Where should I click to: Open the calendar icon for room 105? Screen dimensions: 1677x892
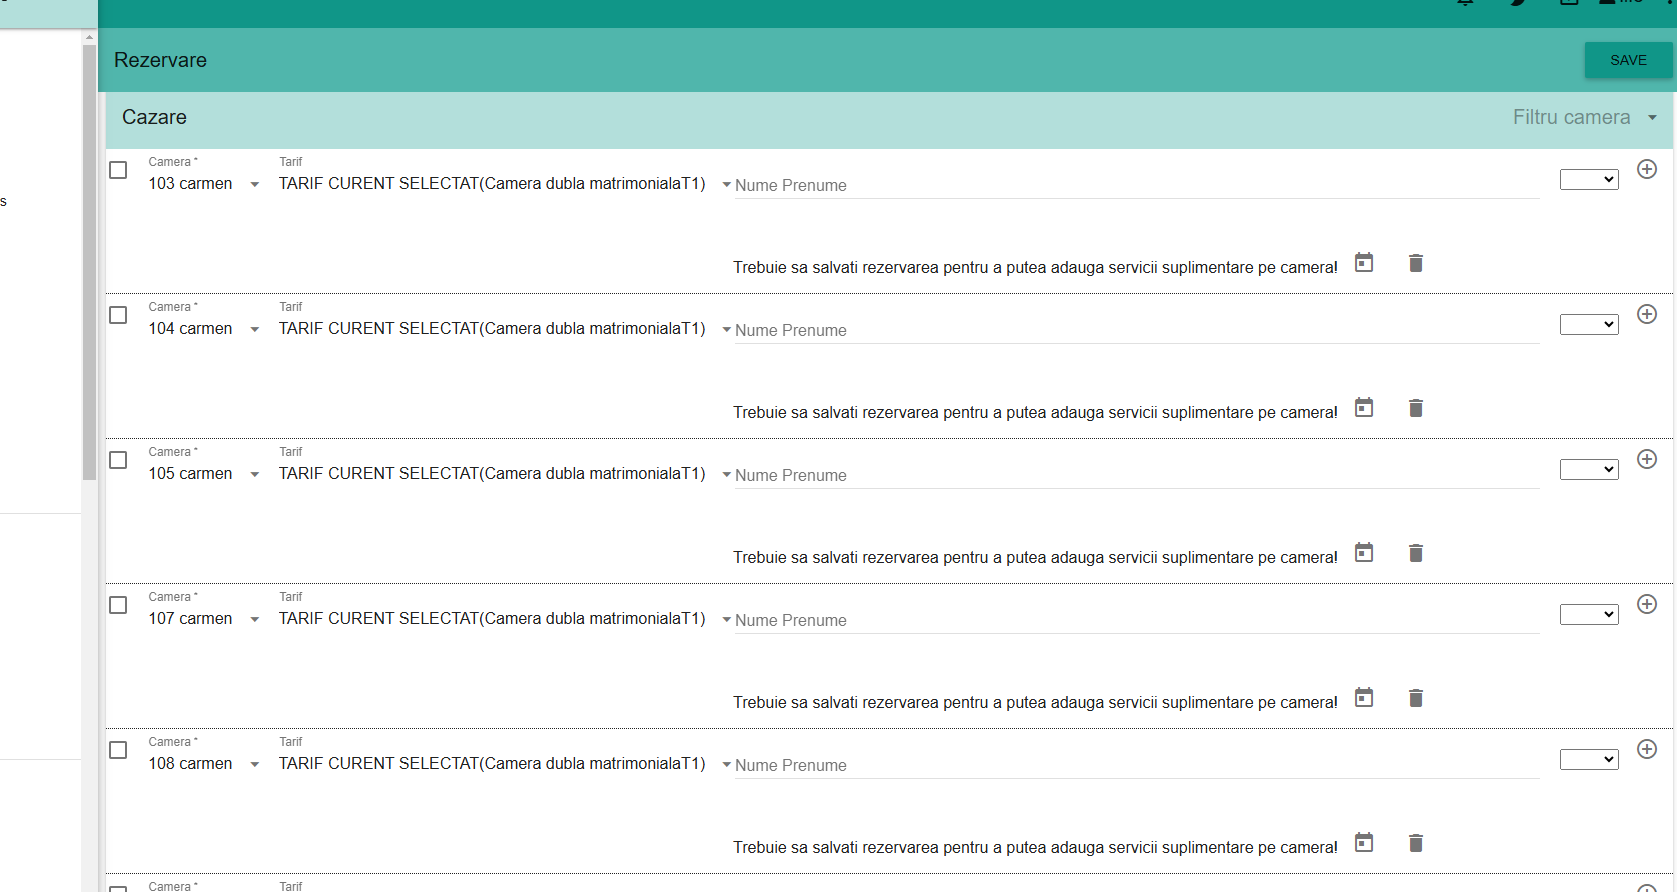click(x=1364, y=552)
